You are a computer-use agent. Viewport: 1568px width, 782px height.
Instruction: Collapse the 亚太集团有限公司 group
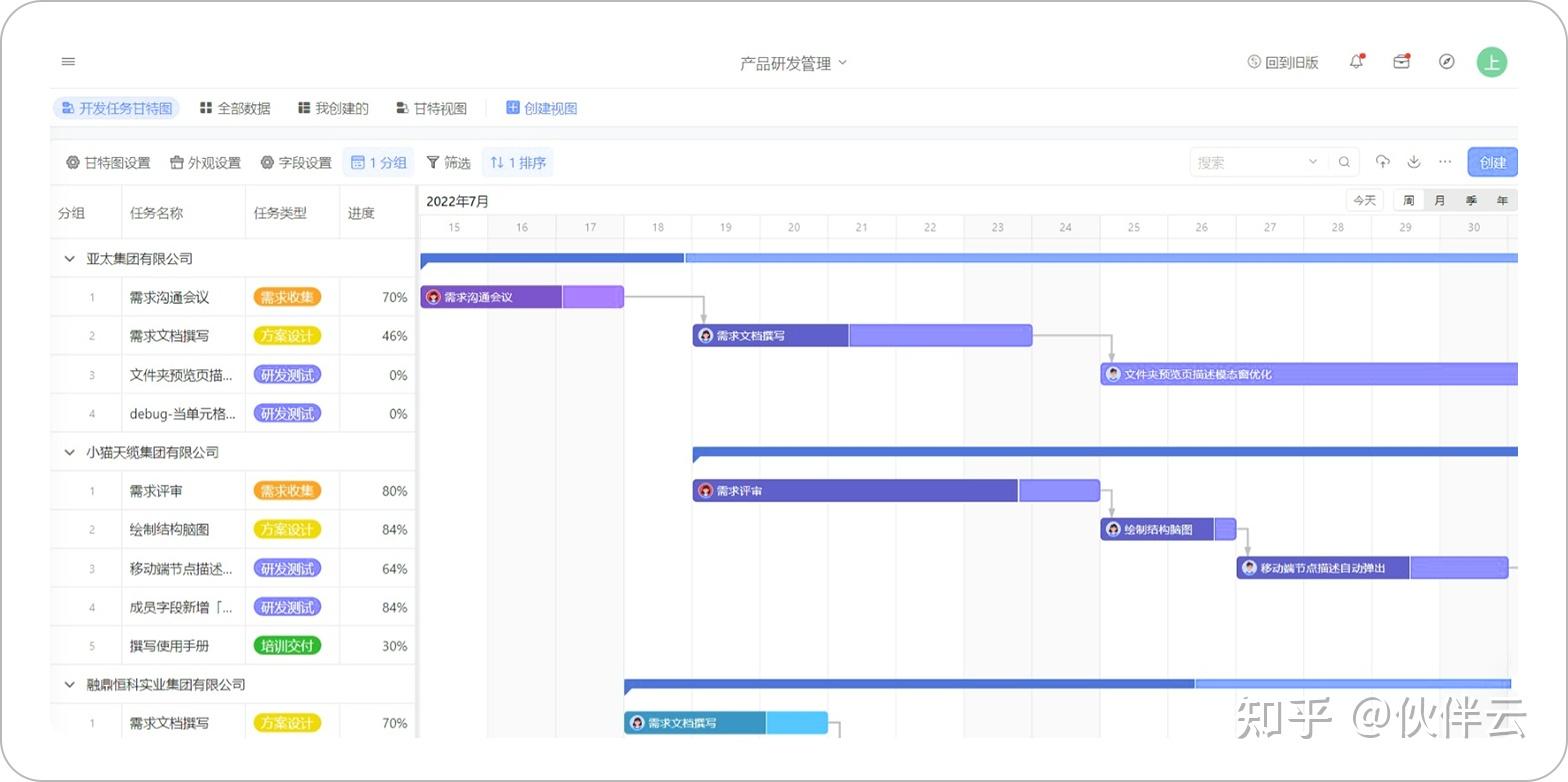69,259
